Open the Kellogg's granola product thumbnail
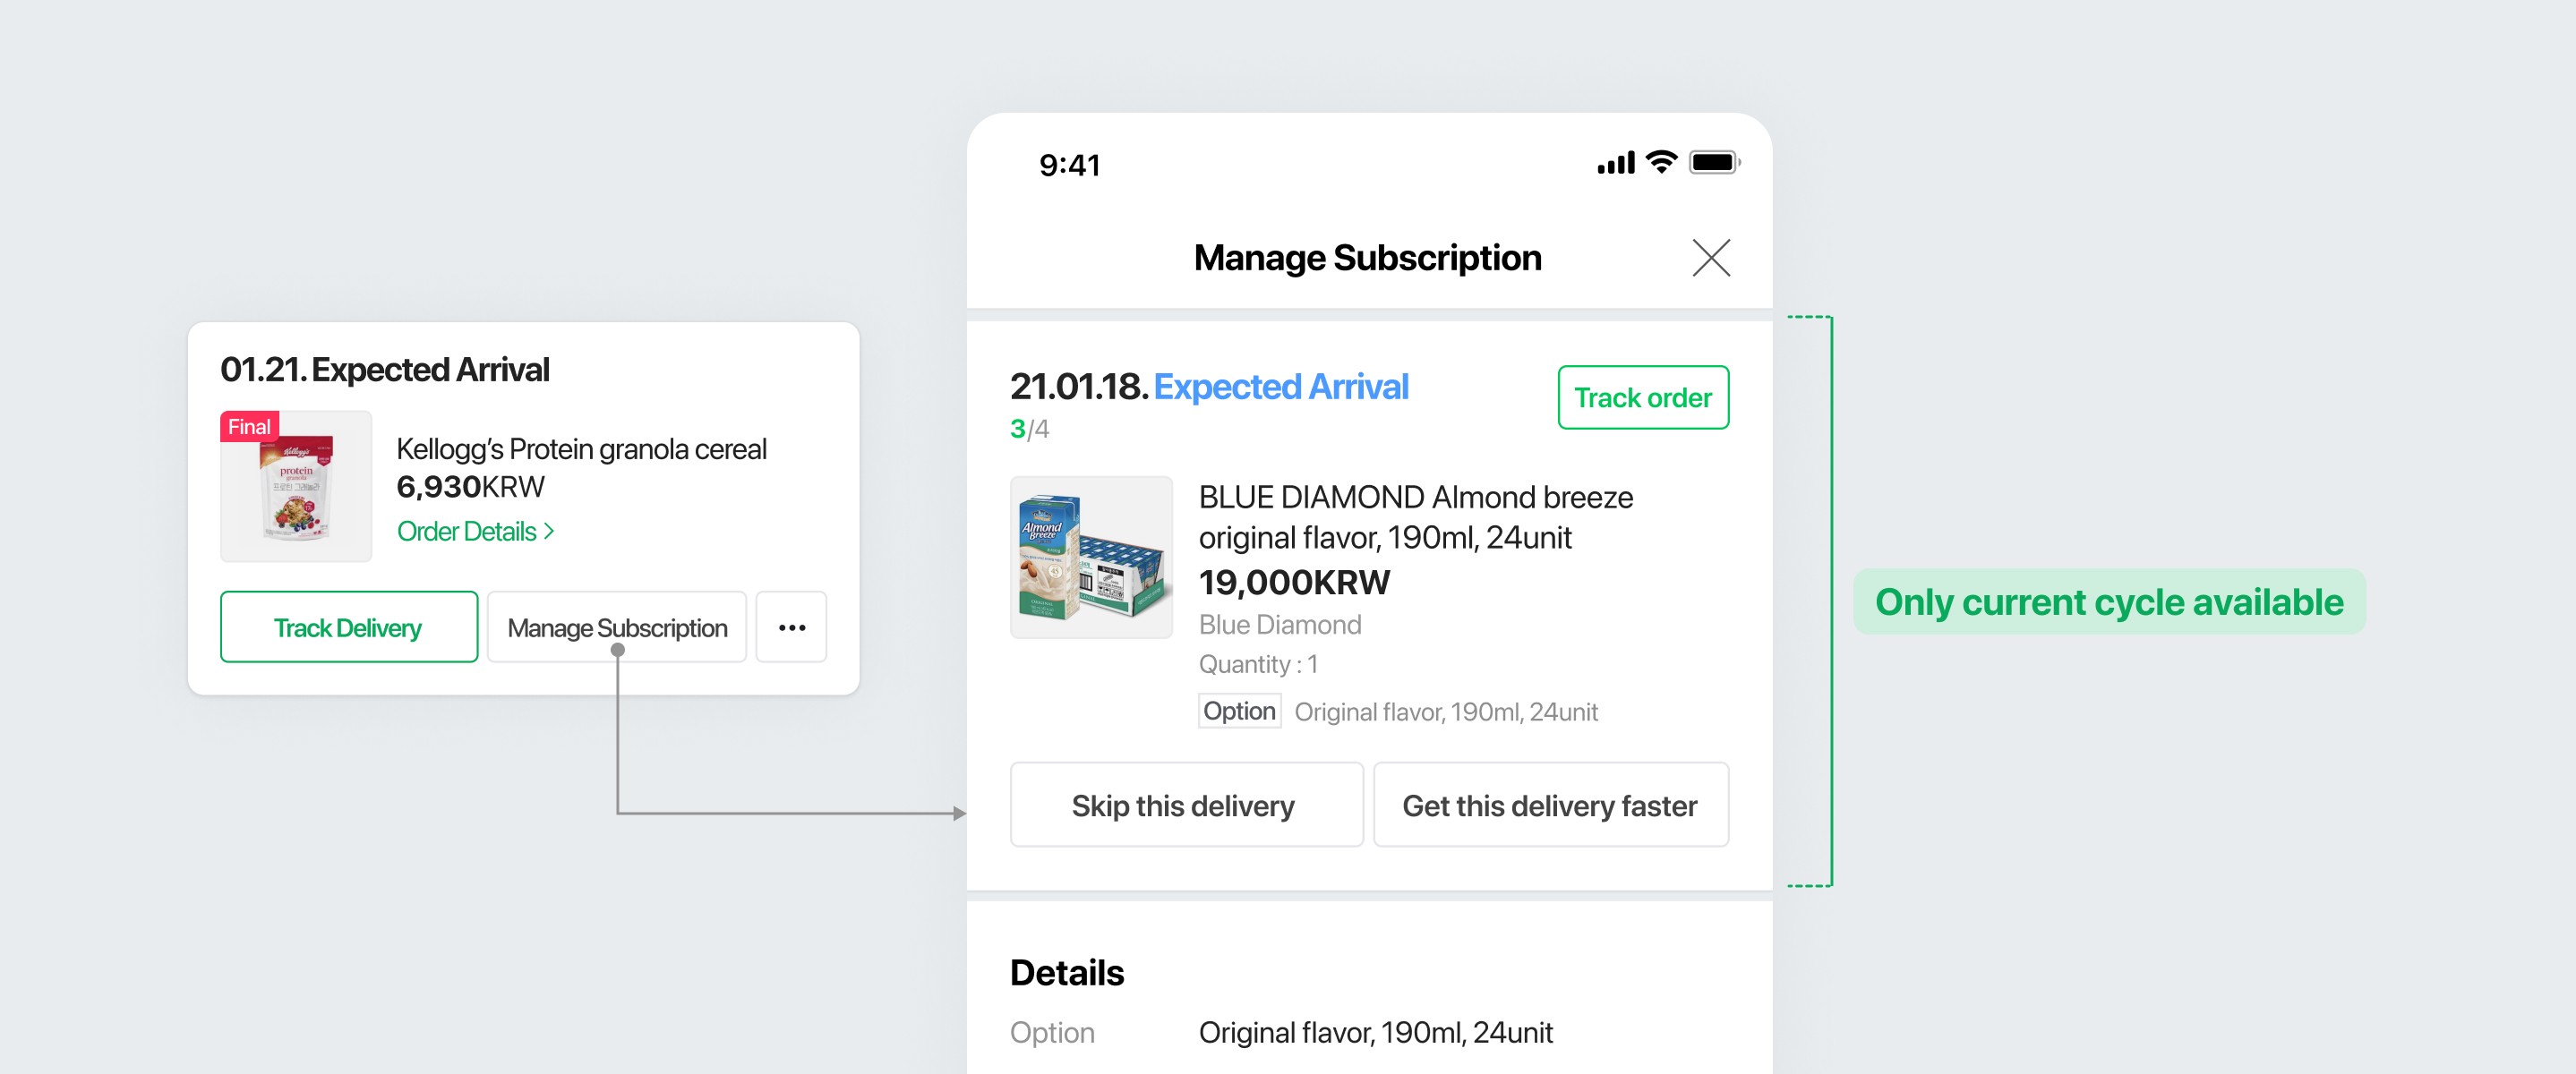2576x1074 pixels. click(296, 487)
